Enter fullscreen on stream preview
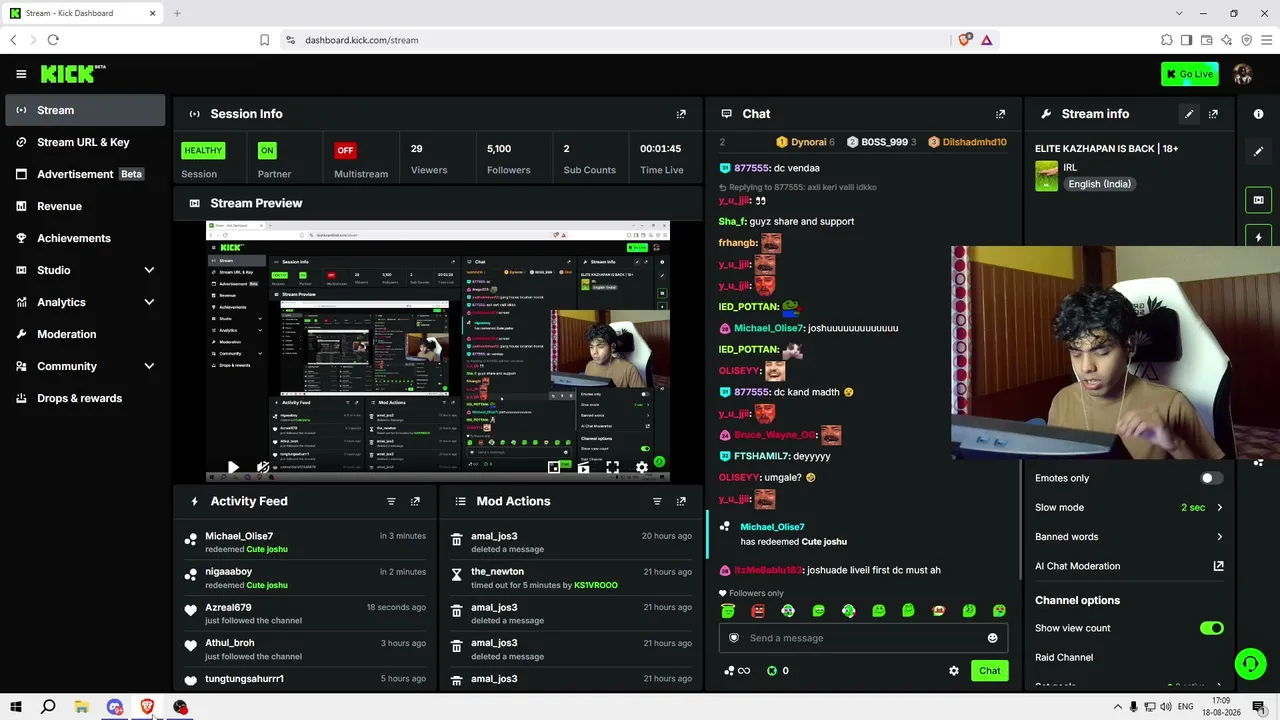 click(612, 467)
